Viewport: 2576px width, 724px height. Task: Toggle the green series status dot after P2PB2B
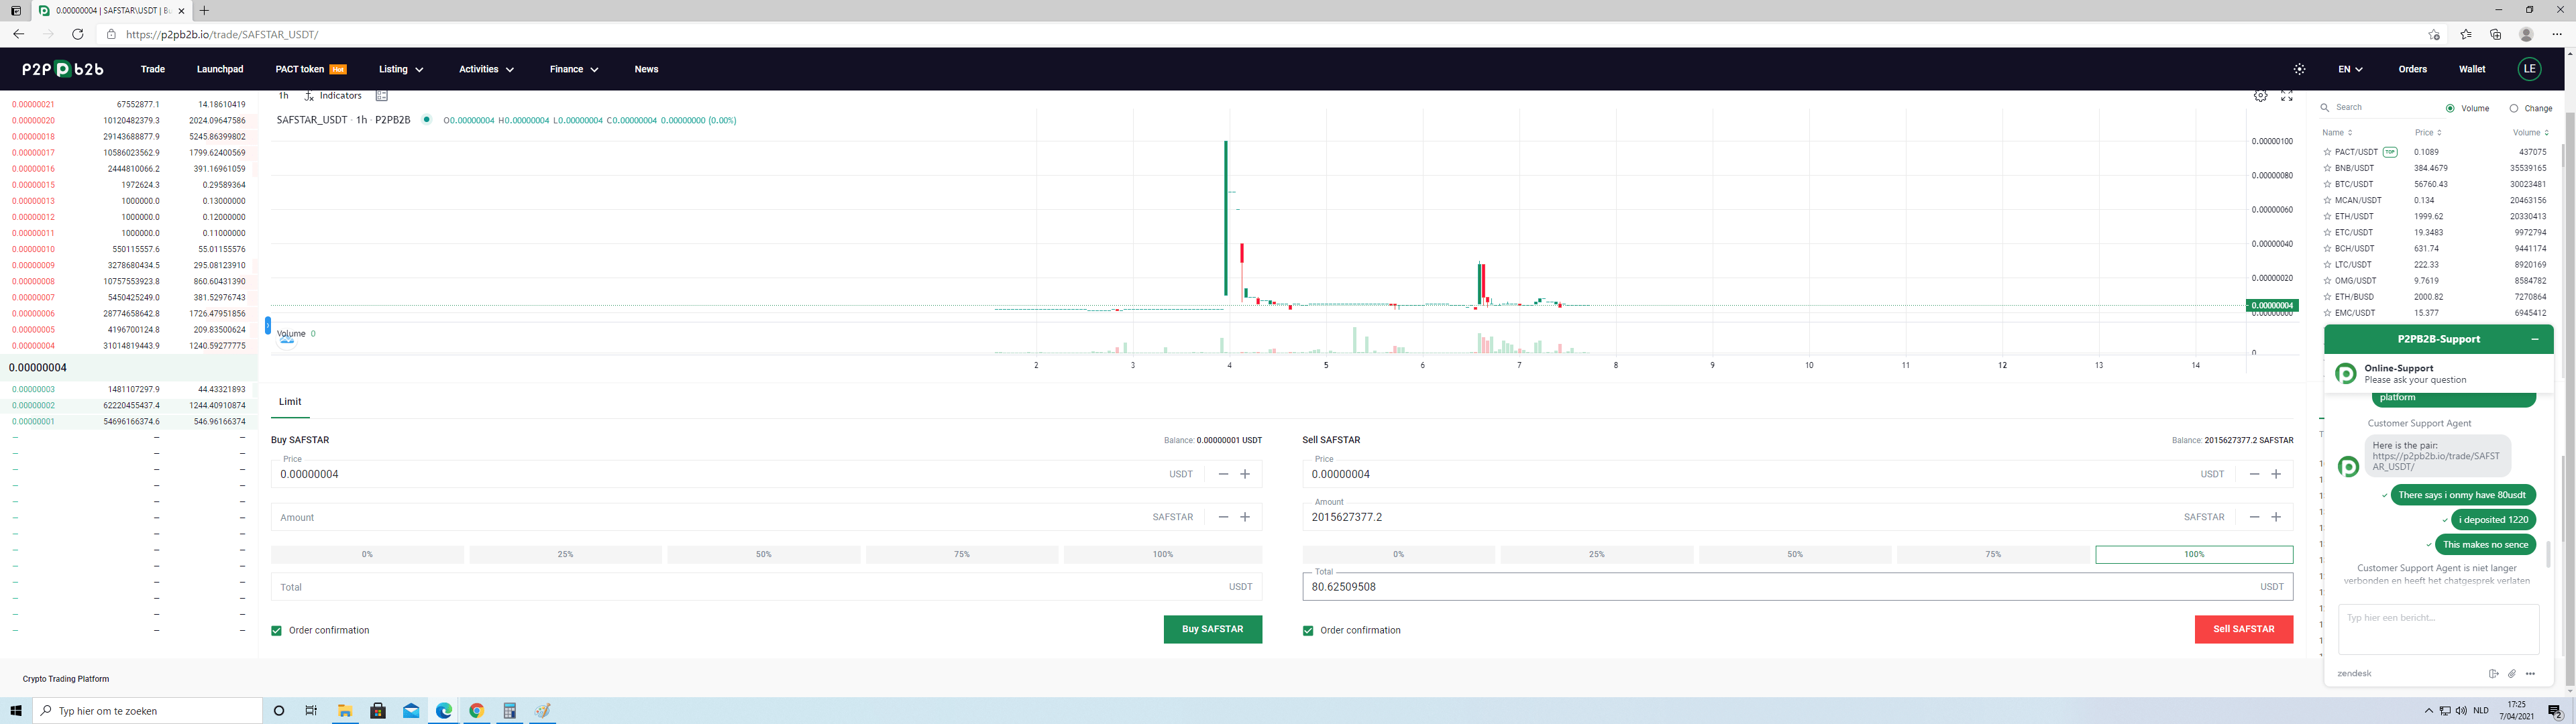[427, 120]
